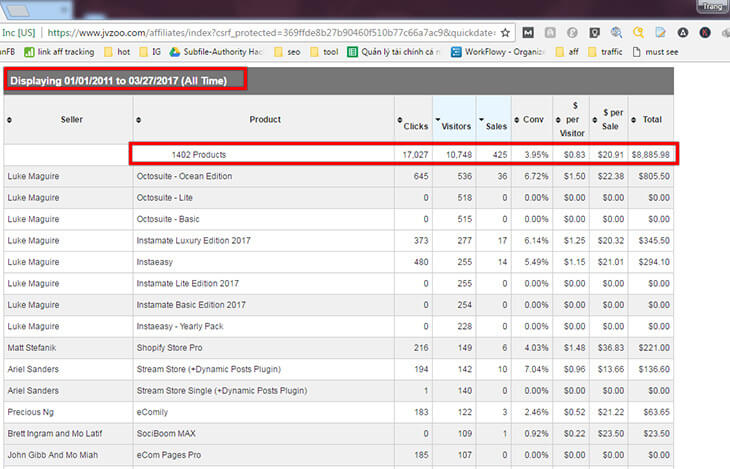Open 'link aff tracking' bookmark
730x469 pixels.
[x=59, y=52]
